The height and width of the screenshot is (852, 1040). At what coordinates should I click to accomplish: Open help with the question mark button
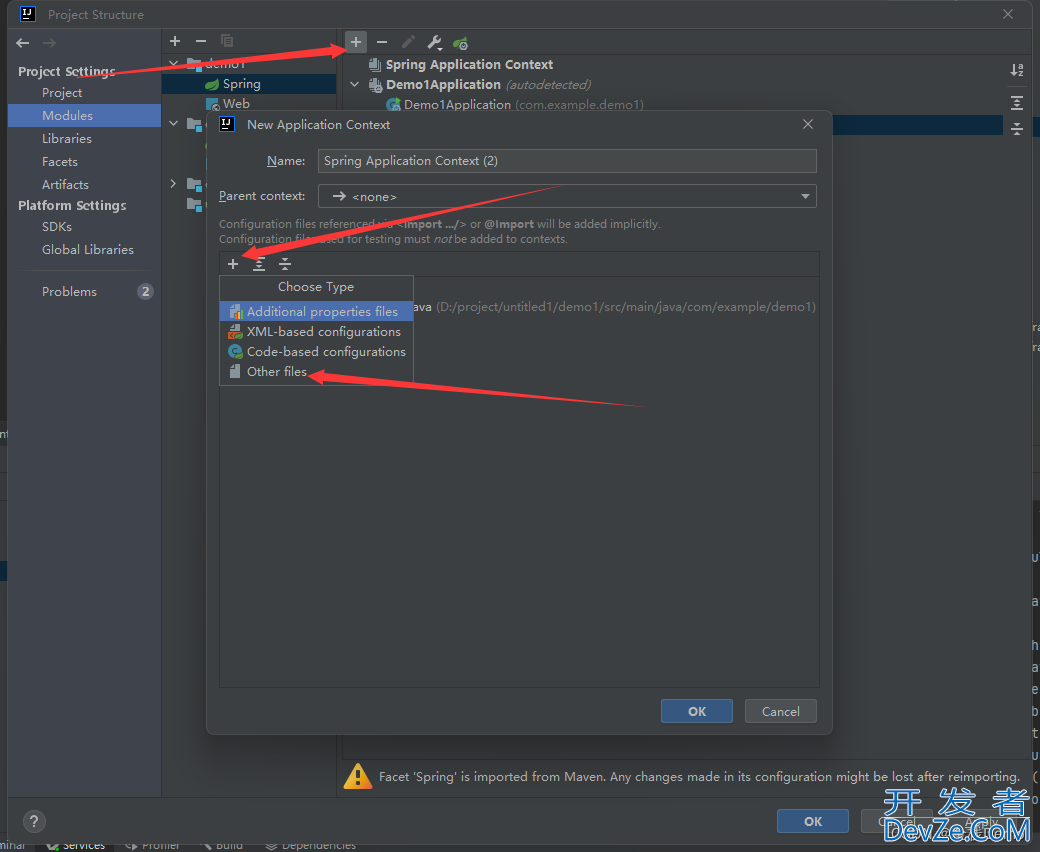[34, 822]
